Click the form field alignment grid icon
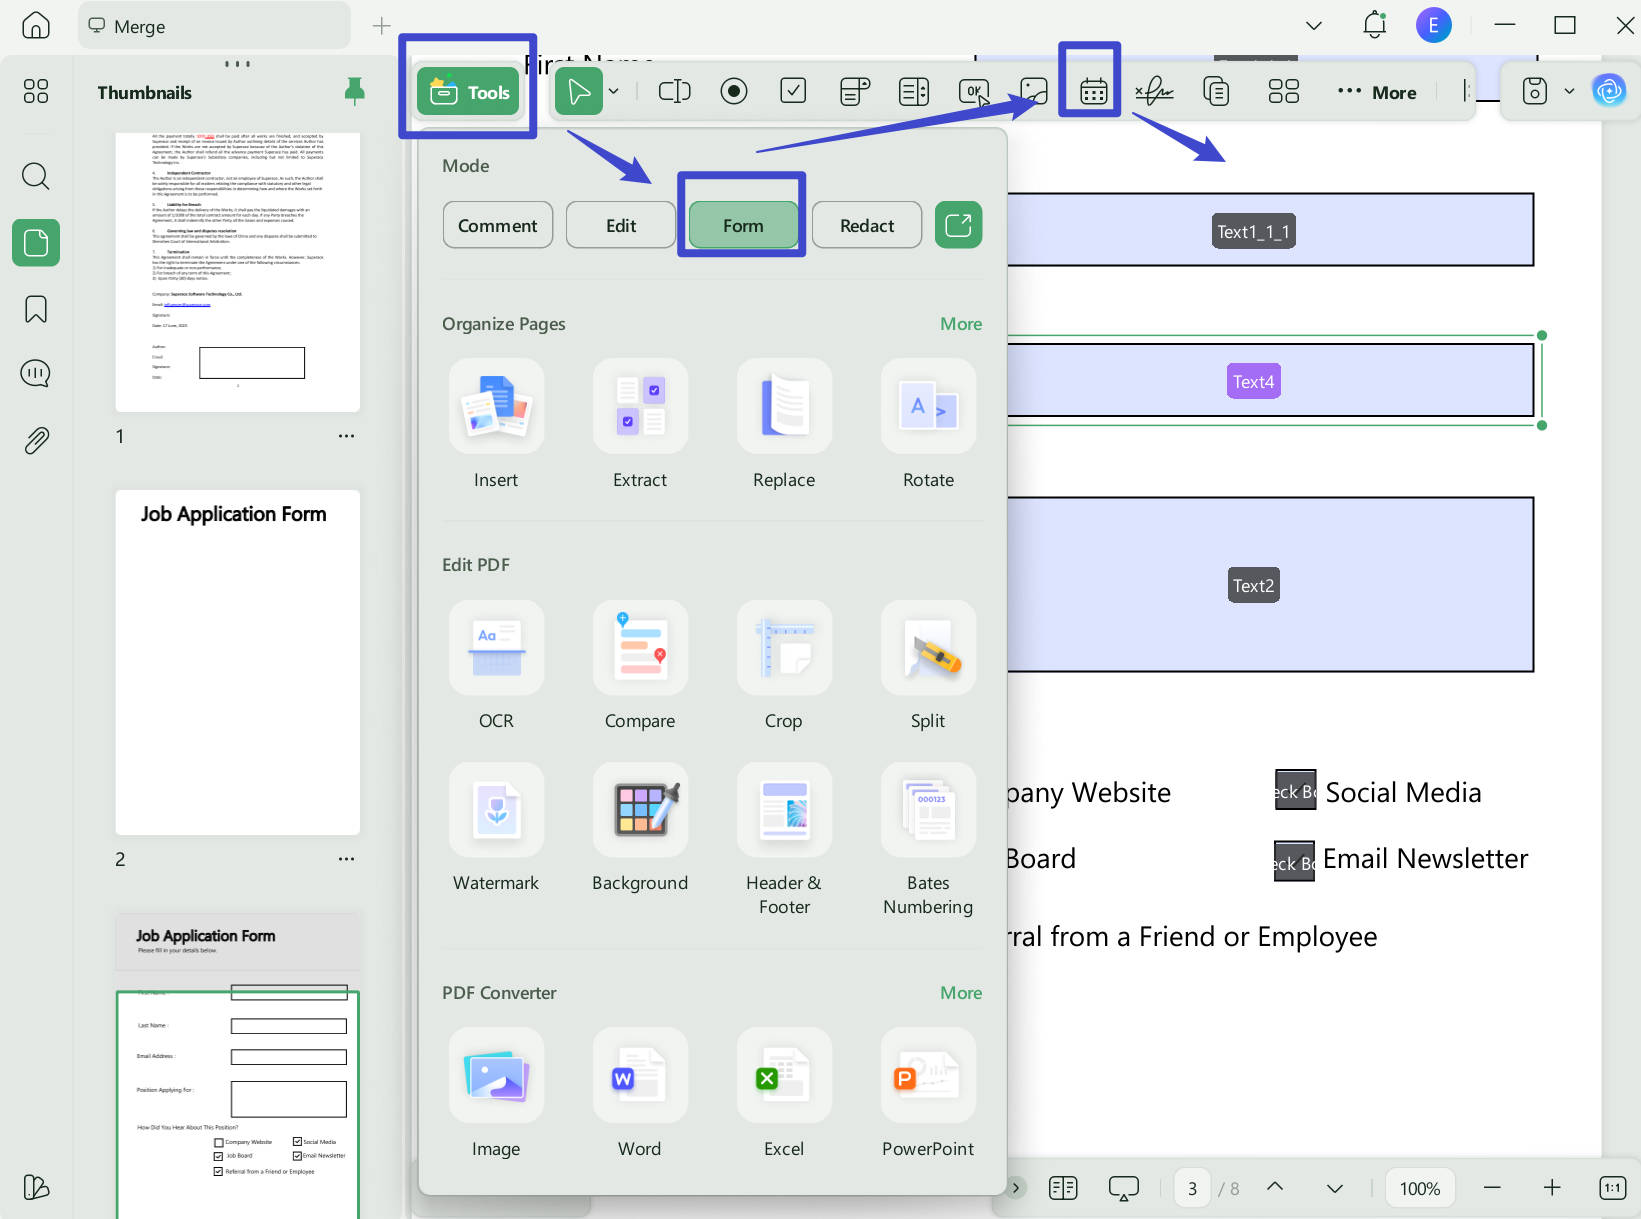Viewport: 1641px width, 1219px height. click(1283, 92)
